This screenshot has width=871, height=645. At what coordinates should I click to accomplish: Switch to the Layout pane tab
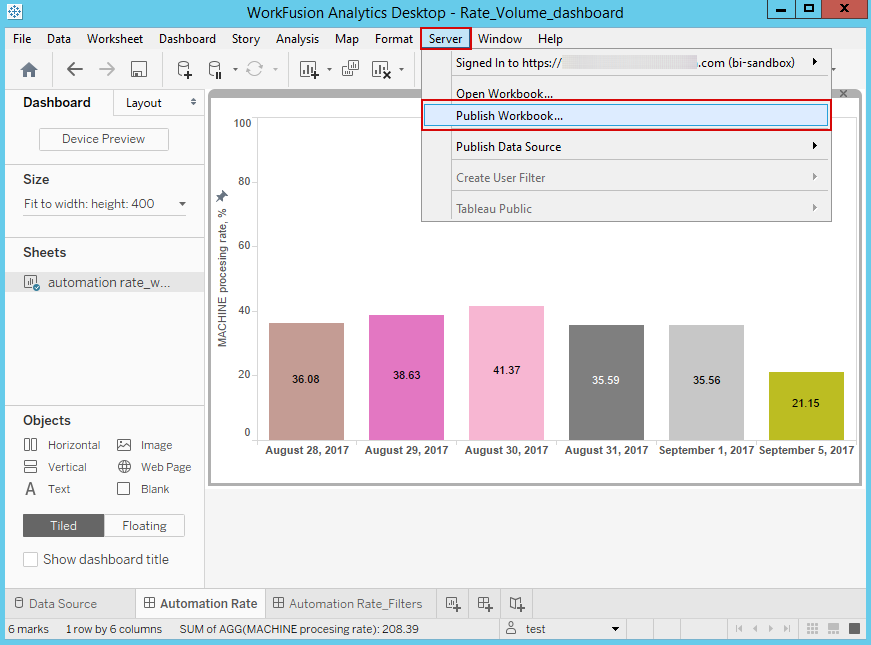(143, 103)
